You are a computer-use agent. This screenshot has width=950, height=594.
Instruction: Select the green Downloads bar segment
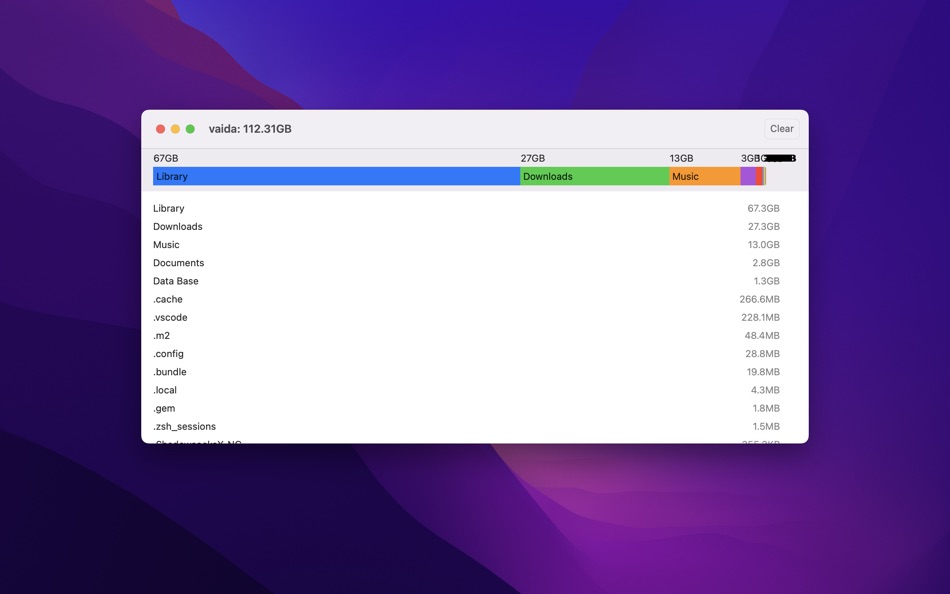(594, 176)
